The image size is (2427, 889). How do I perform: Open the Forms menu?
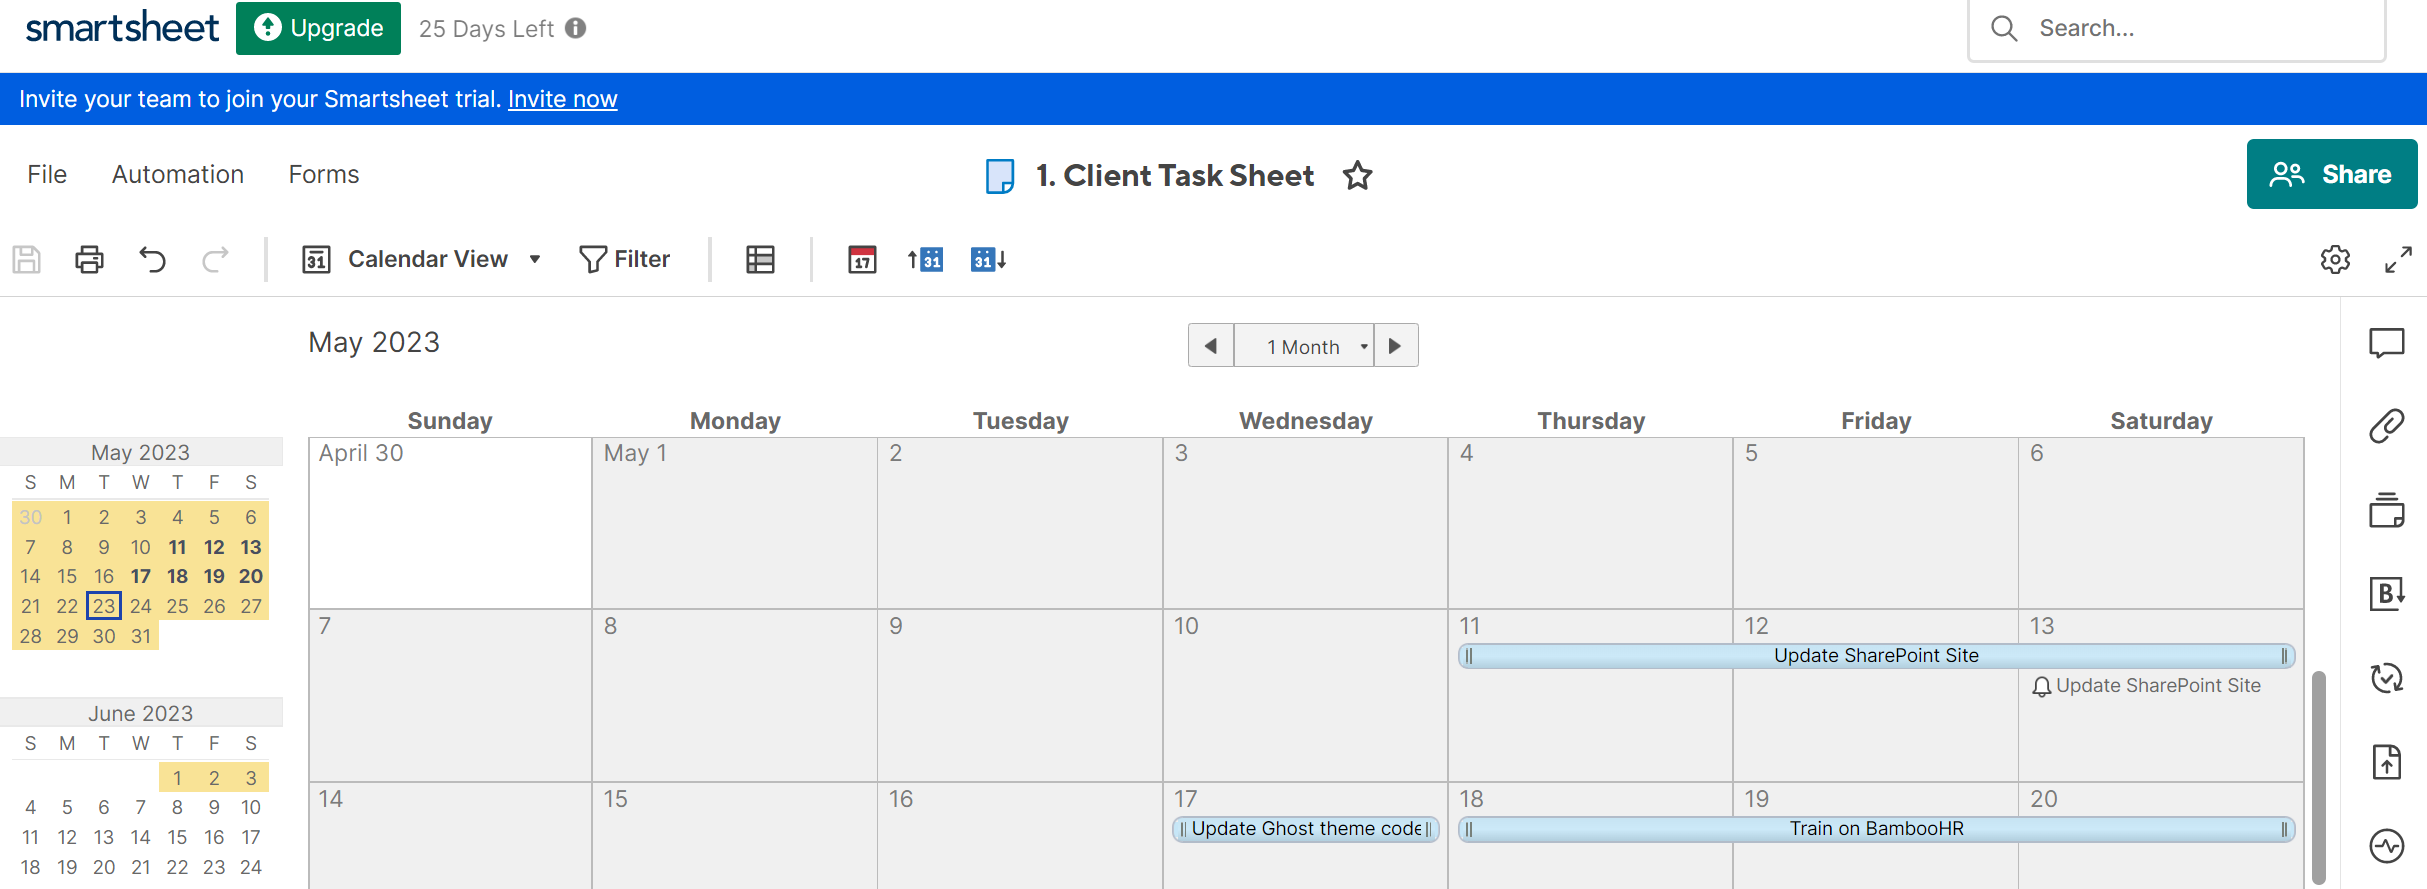(324, 174)
